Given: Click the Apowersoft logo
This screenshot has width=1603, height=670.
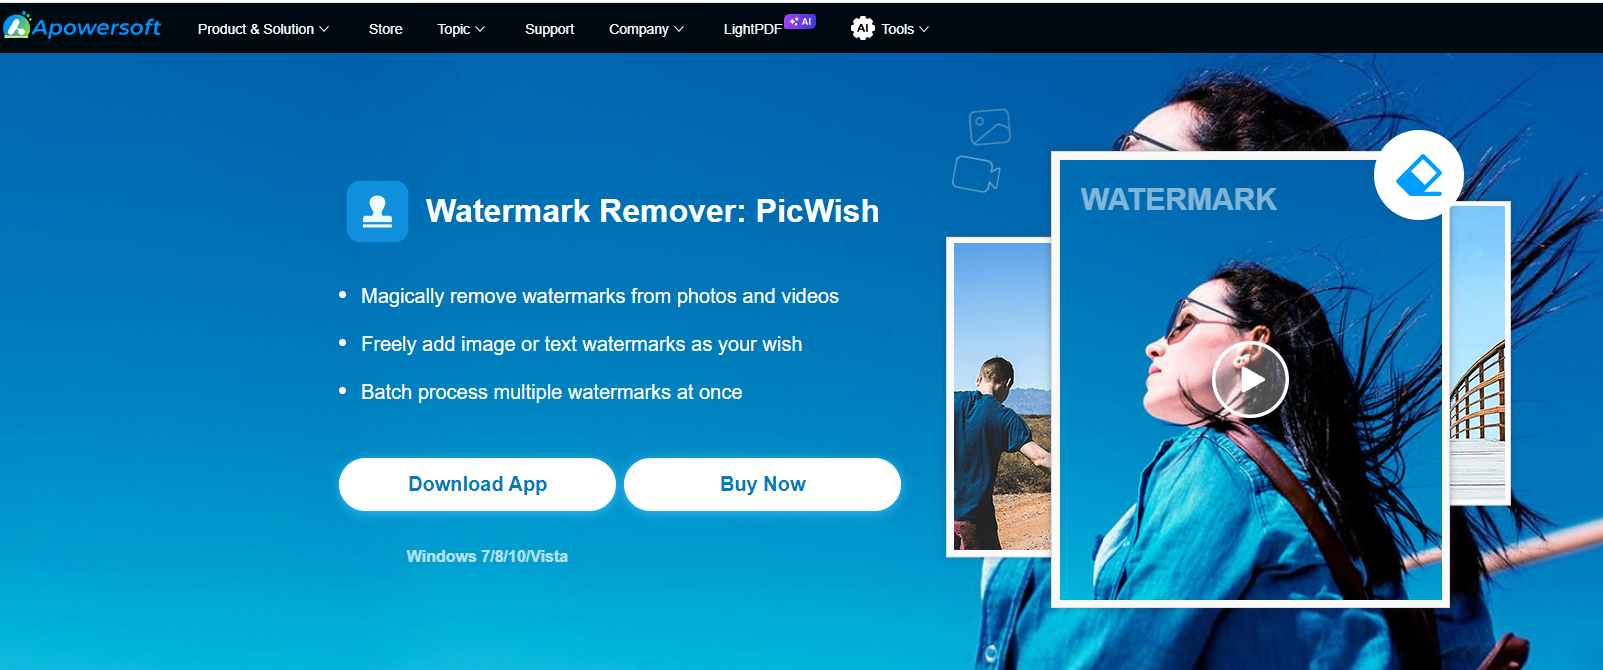Looking at the screenshot, I should pyautogui.click(x=82, y=27).
